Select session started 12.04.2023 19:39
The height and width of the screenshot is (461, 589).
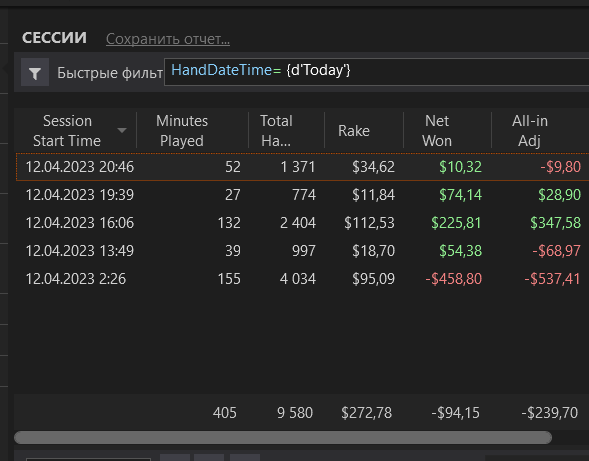click(303, 195)
